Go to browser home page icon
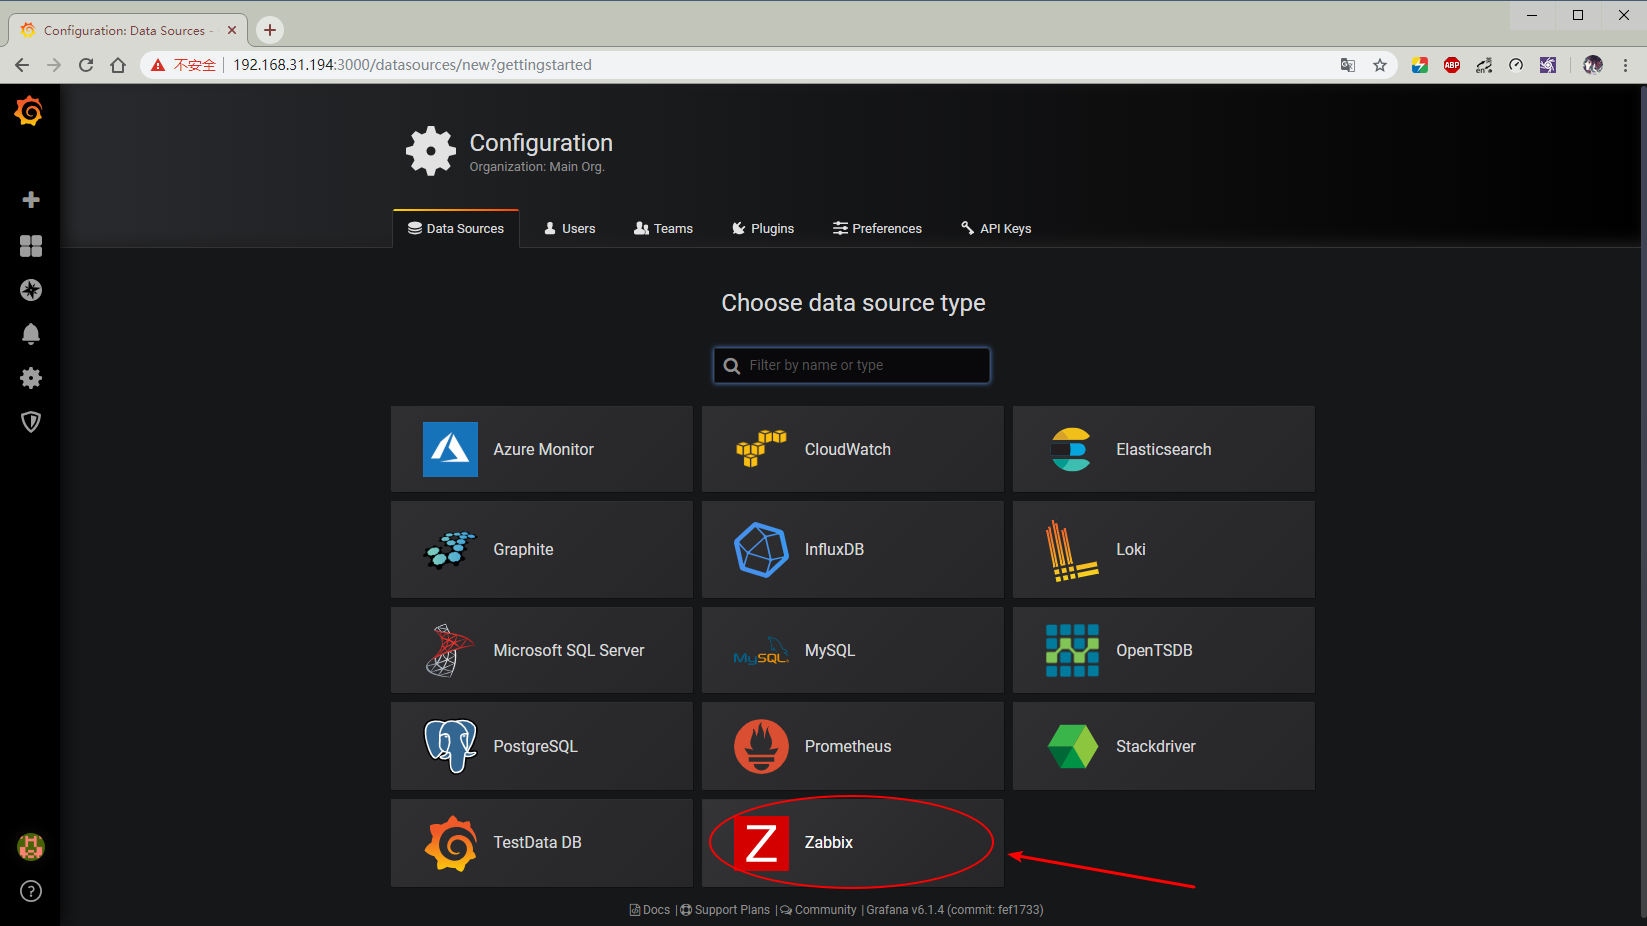Viewport: 1647px width, 926px height. click(118, 65)
